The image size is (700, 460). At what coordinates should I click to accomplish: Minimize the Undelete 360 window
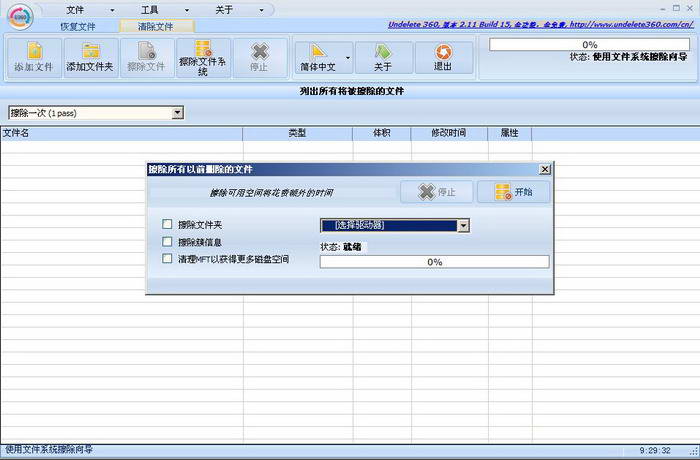point(663,8)
